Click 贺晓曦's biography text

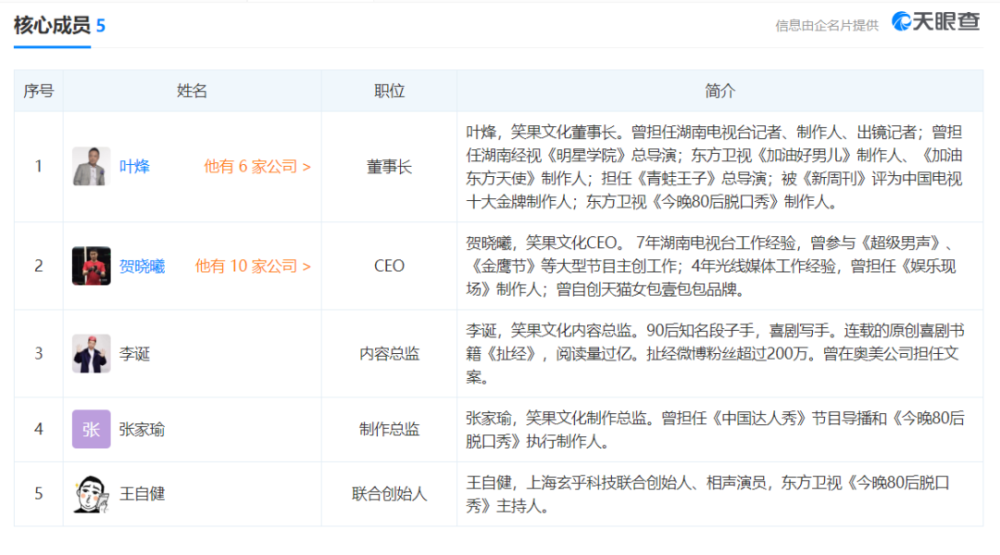tap(711, 266)
